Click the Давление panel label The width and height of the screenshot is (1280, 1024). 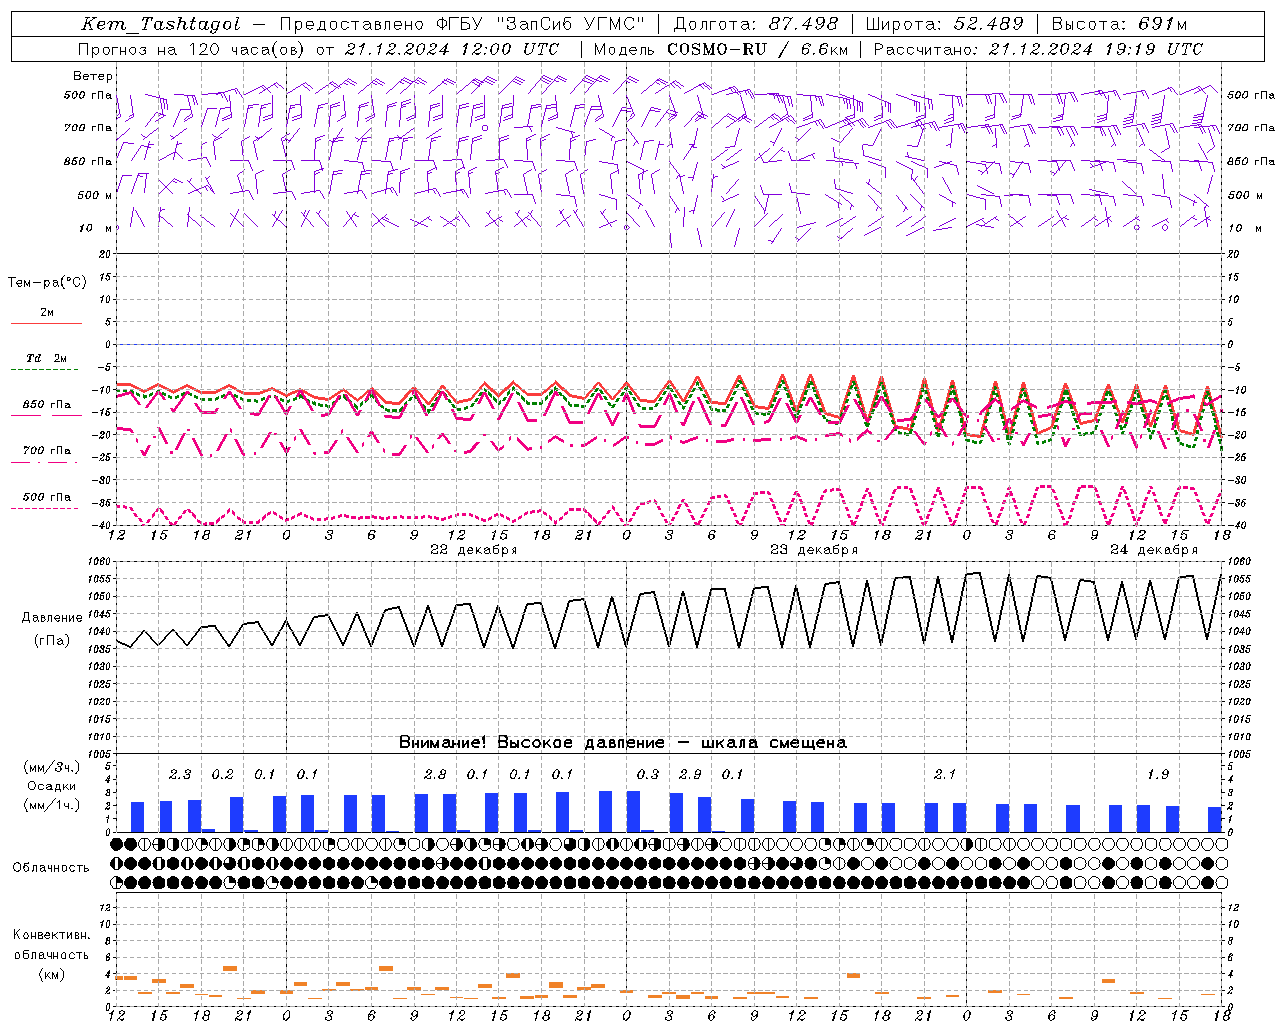point(52,618)
